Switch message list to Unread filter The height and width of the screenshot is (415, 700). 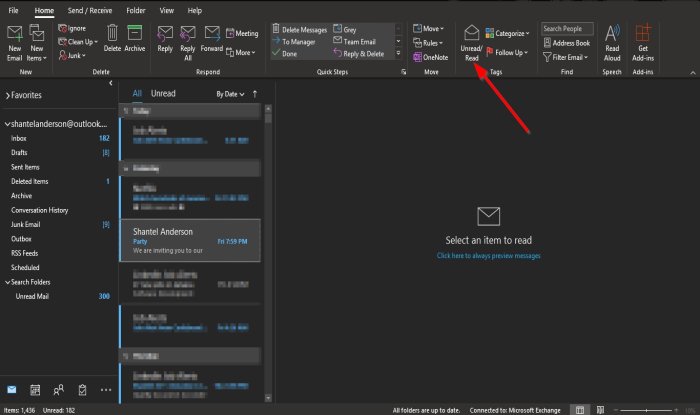coord(163,93)
